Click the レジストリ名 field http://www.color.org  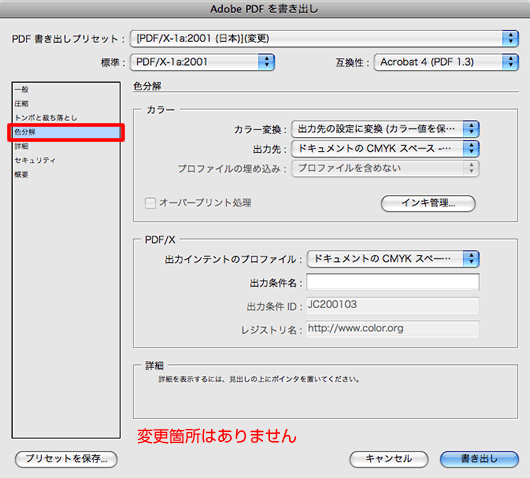coord(393,329)
